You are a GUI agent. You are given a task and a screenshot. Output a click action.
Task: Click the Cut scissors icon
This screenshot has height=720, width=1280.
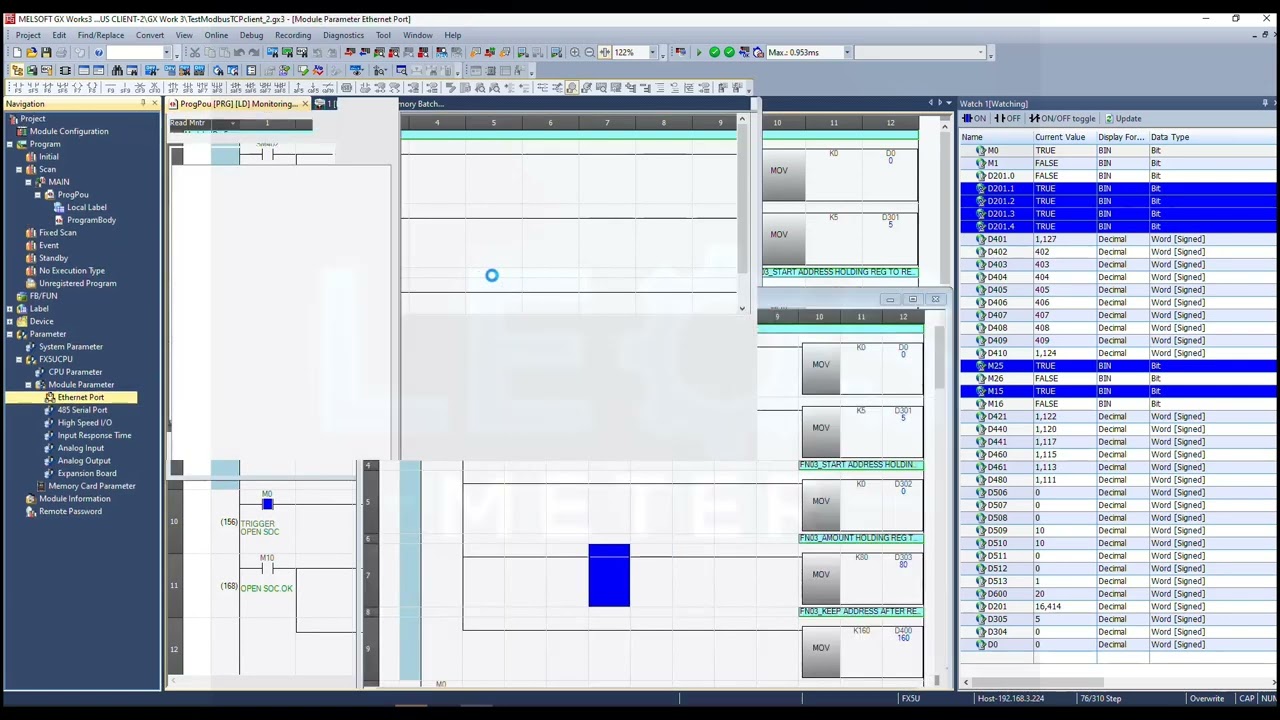click(195, 53)
